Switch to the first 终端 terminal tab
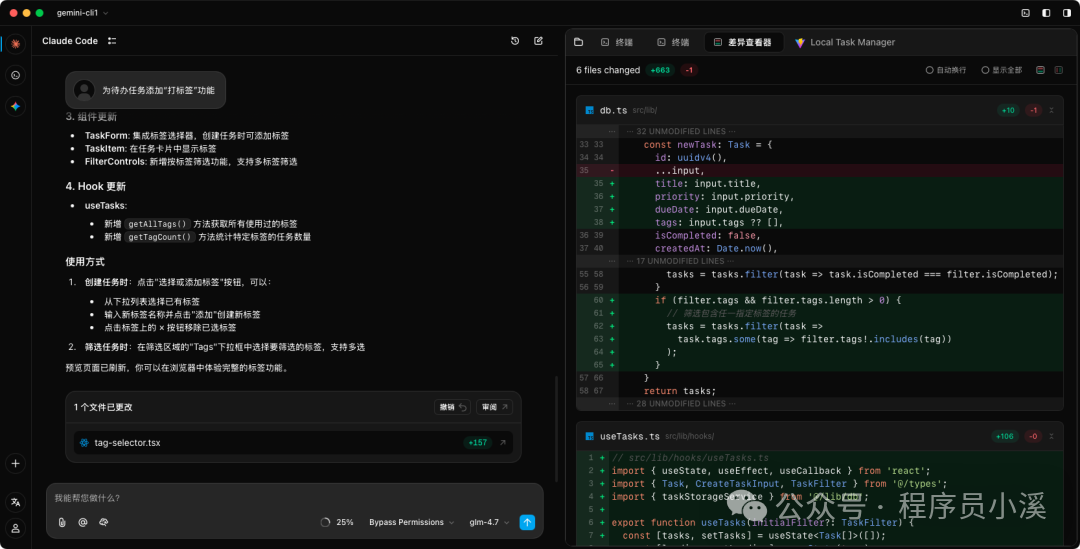 [617, 42]
